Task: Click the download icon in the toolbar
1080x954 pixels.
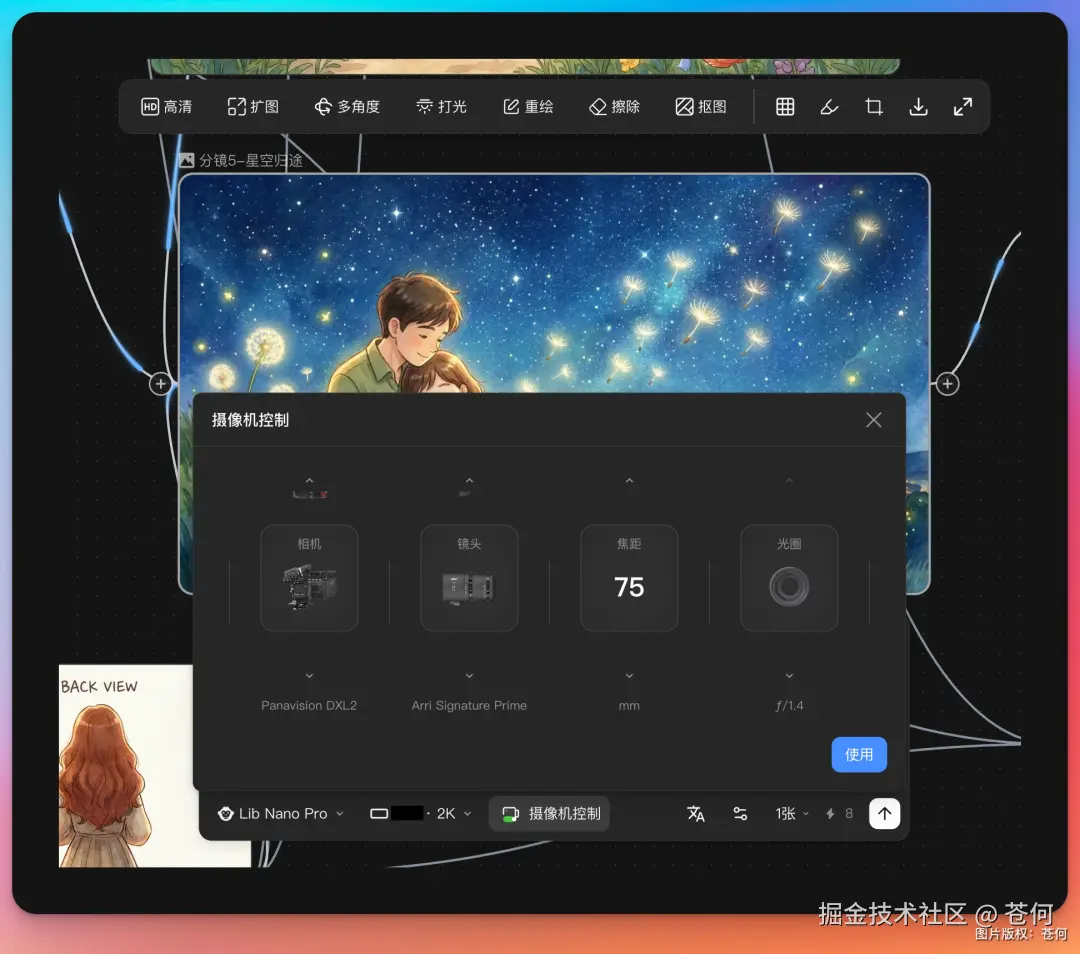Action: coord(918,106)
